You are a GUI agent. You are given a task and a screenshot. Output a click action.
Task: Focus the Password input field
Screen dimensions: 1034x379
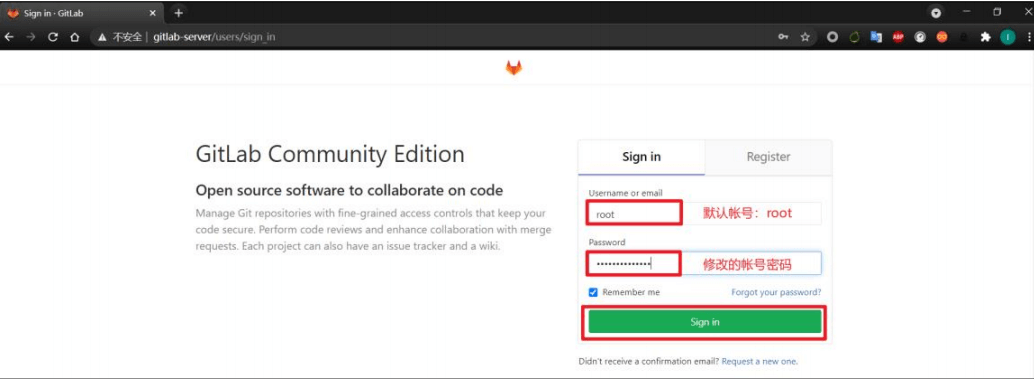pos(705,264)
